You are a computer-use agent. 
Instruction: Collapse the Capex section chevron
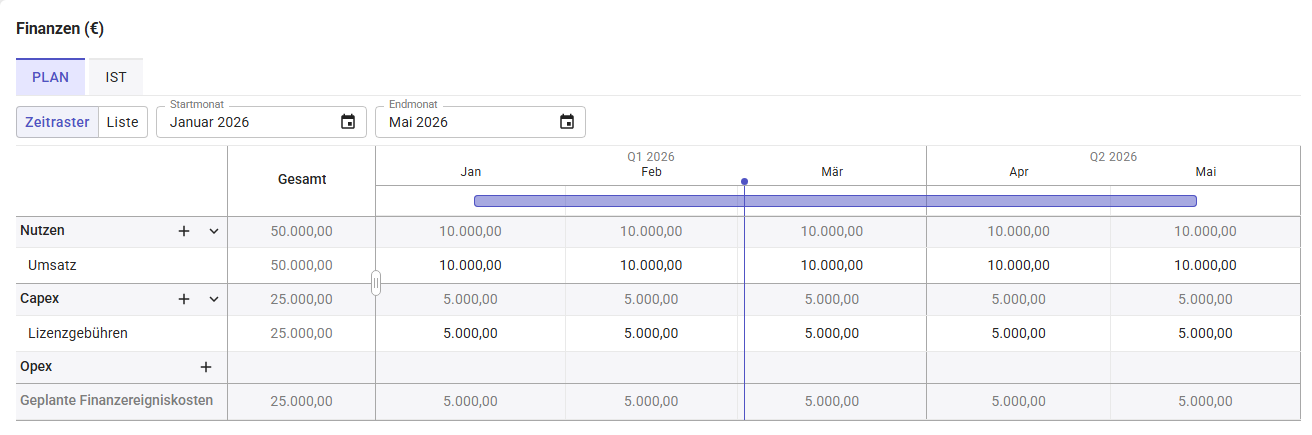point(213,299)
